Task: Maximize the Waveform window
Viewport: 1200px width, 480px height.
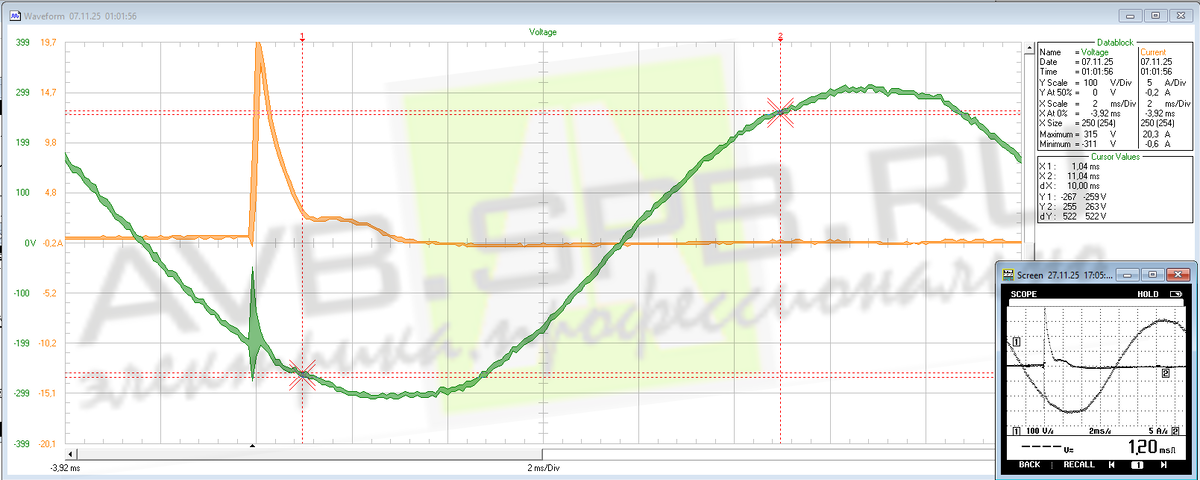Action: (x=1154, y=16)
